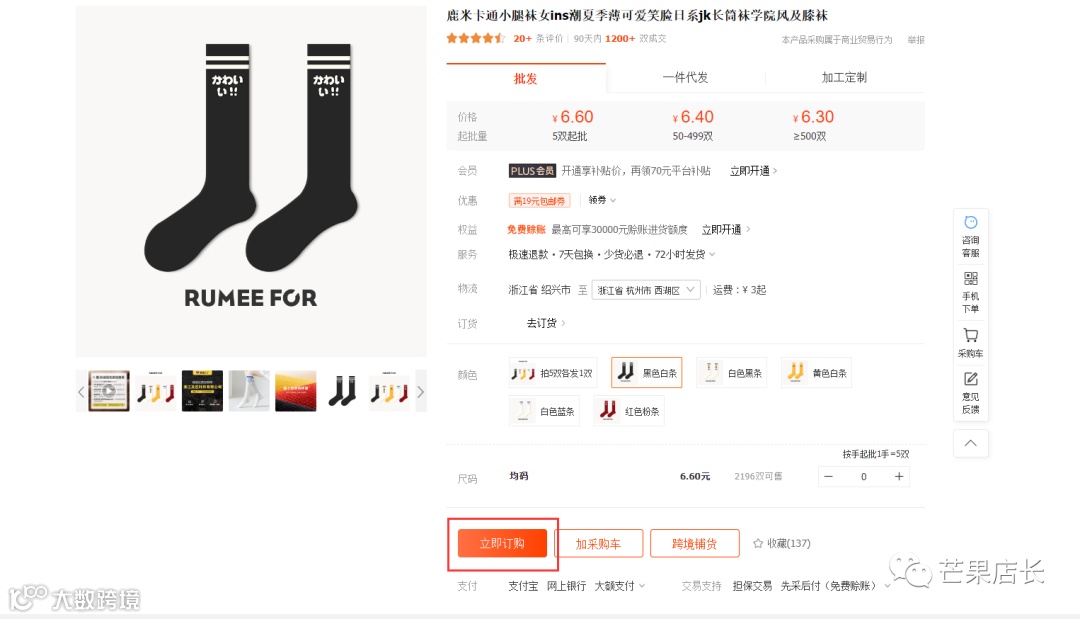Switch to the 加工定制 tab
1080x619 pixels.
tap(844, 78)
